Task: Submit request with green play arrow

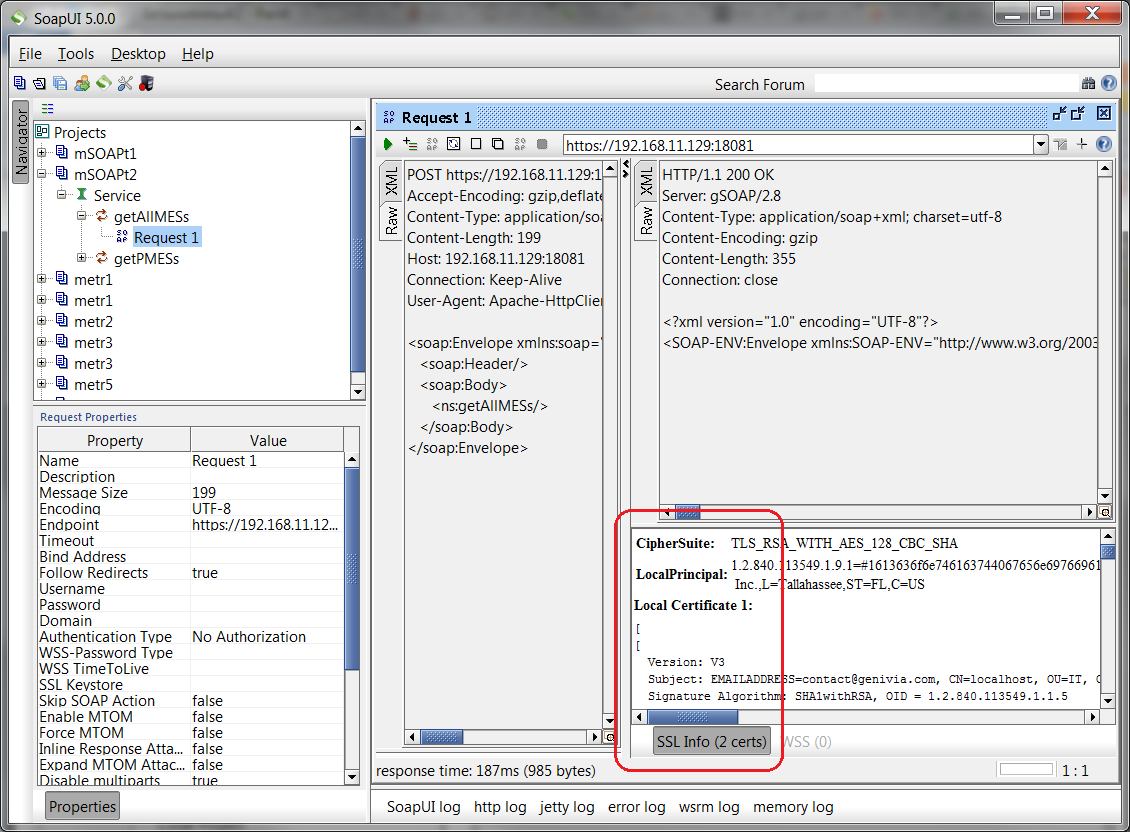Action: point(388,144)
